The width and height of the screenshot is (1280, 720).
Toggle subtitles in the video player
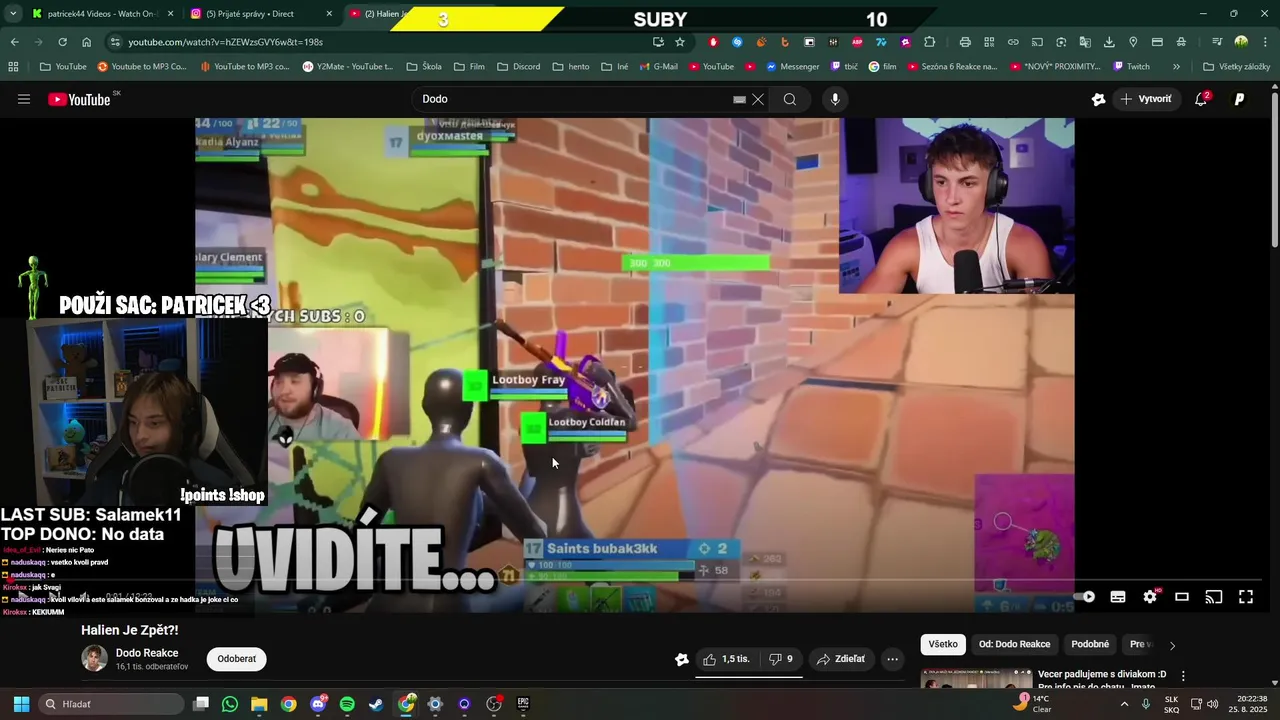tap(1118, 597)
